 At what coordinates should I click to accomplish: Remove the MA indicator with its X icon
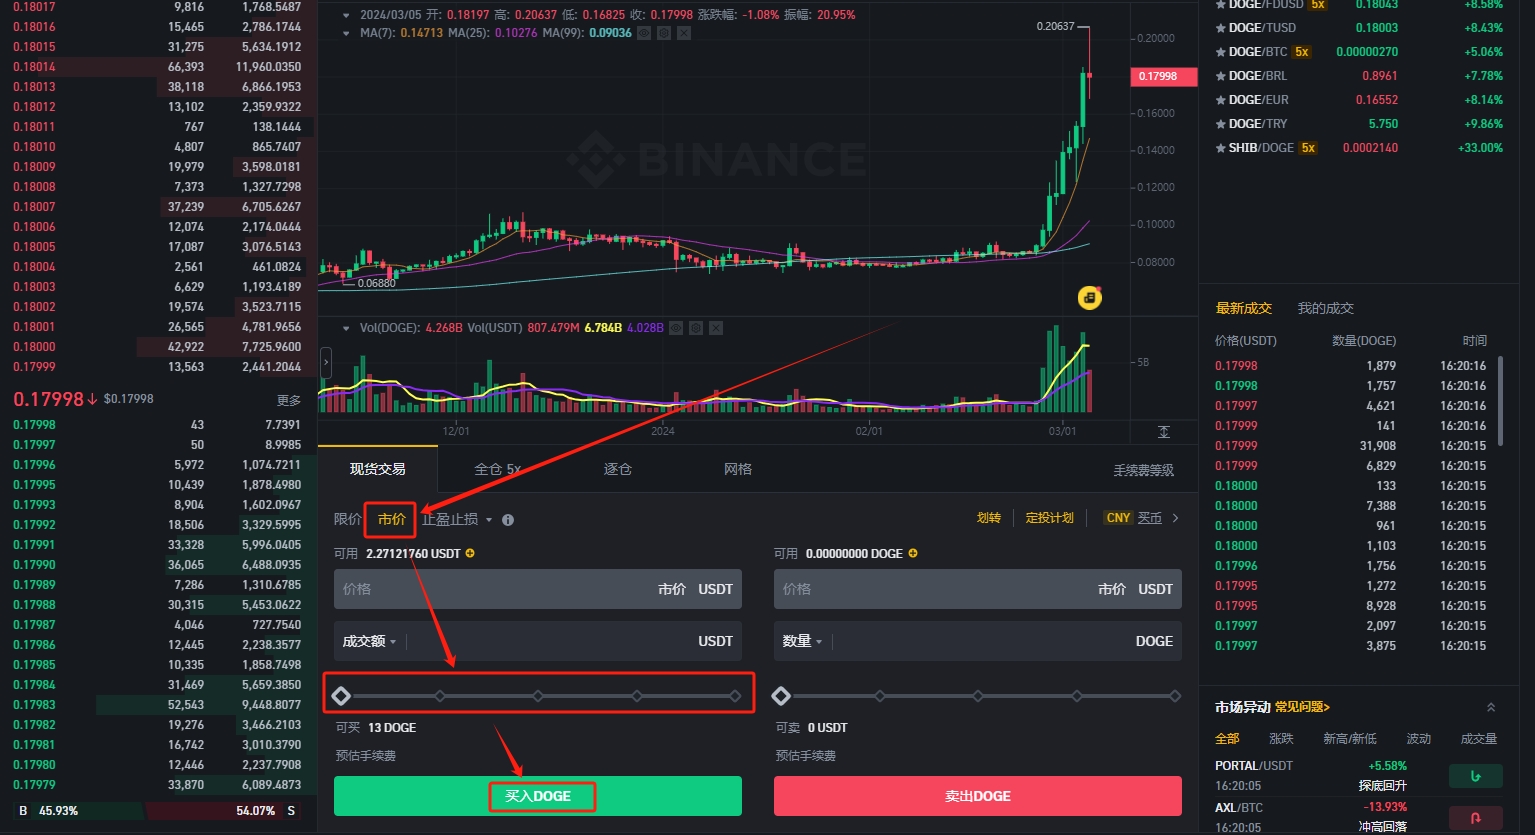(x=684, y=33)
